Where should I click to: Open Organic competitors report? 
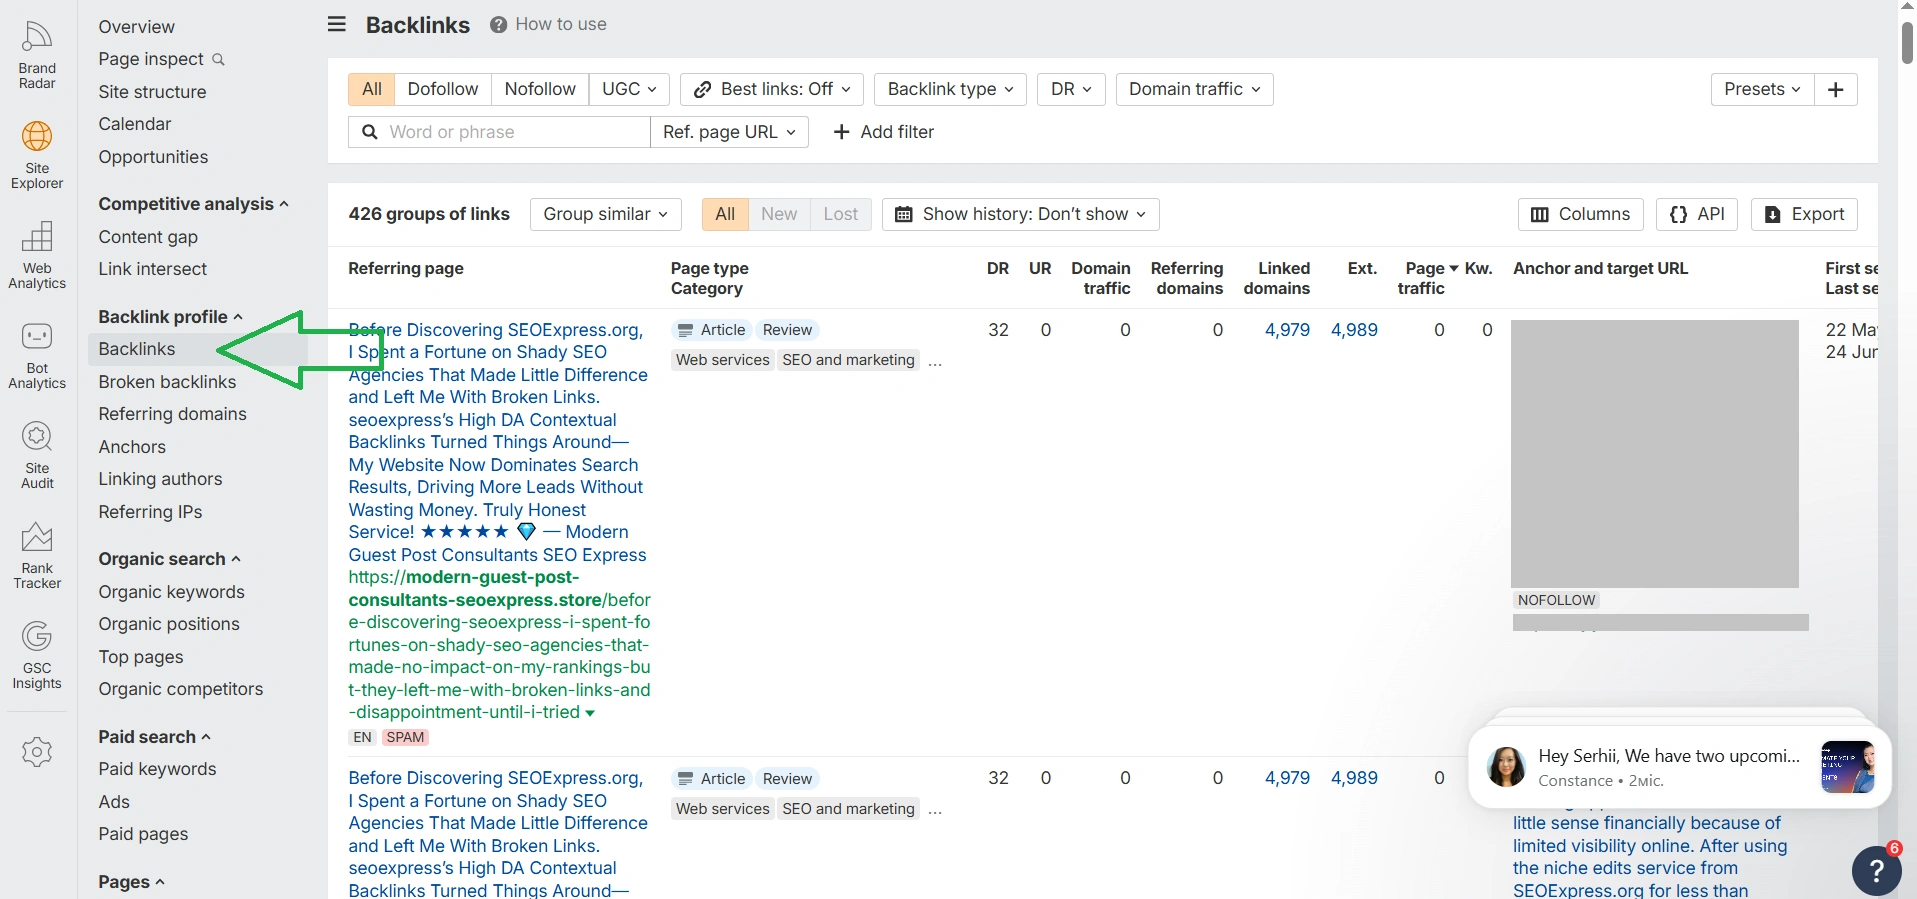[x=181, y=689]
